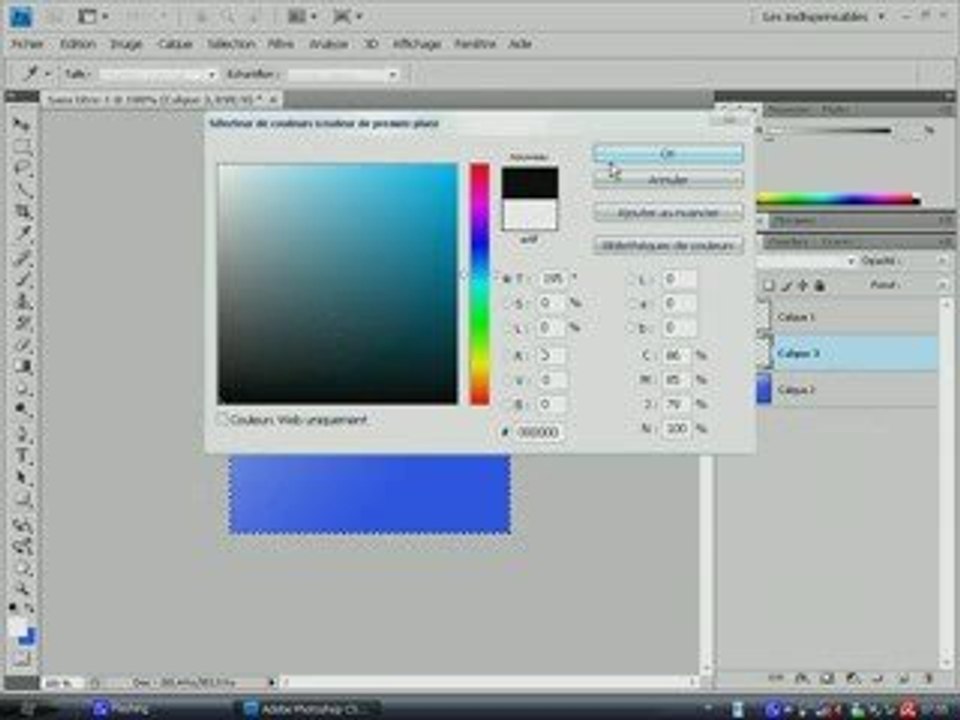Screen dimensions: 960x720
Task: Click the layer lock icon
Action: 819,285
